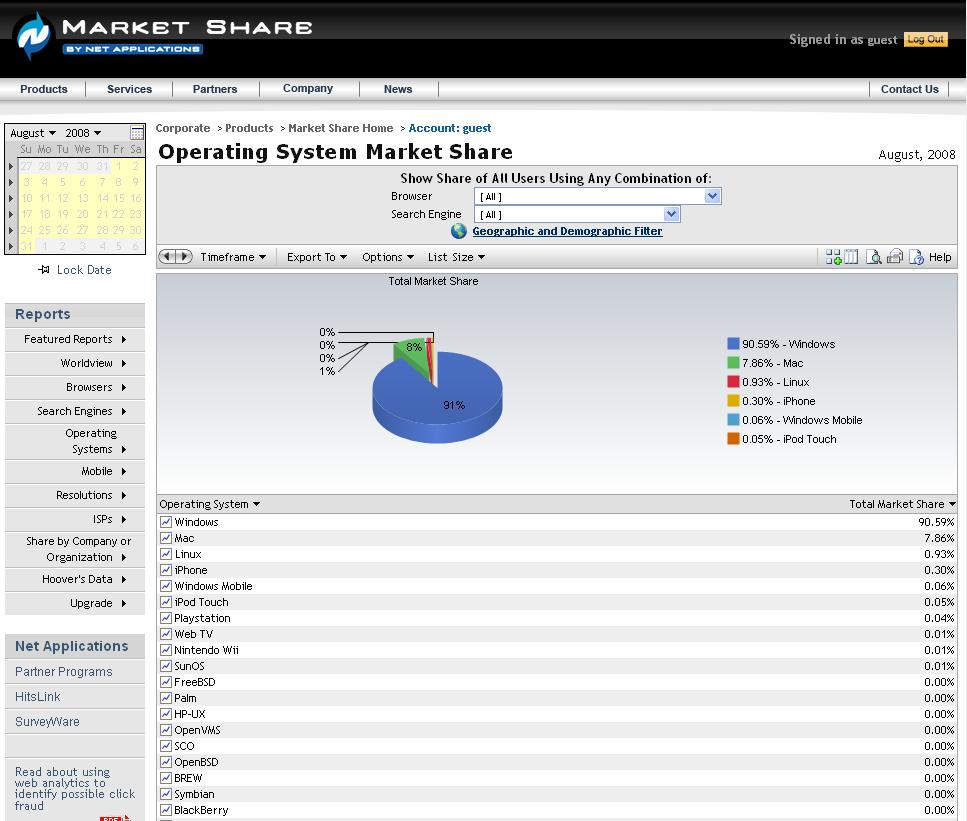Click the blue Windows legend swatch
The width and height of the screenshot is (967, 821).
tap(733, 344)
